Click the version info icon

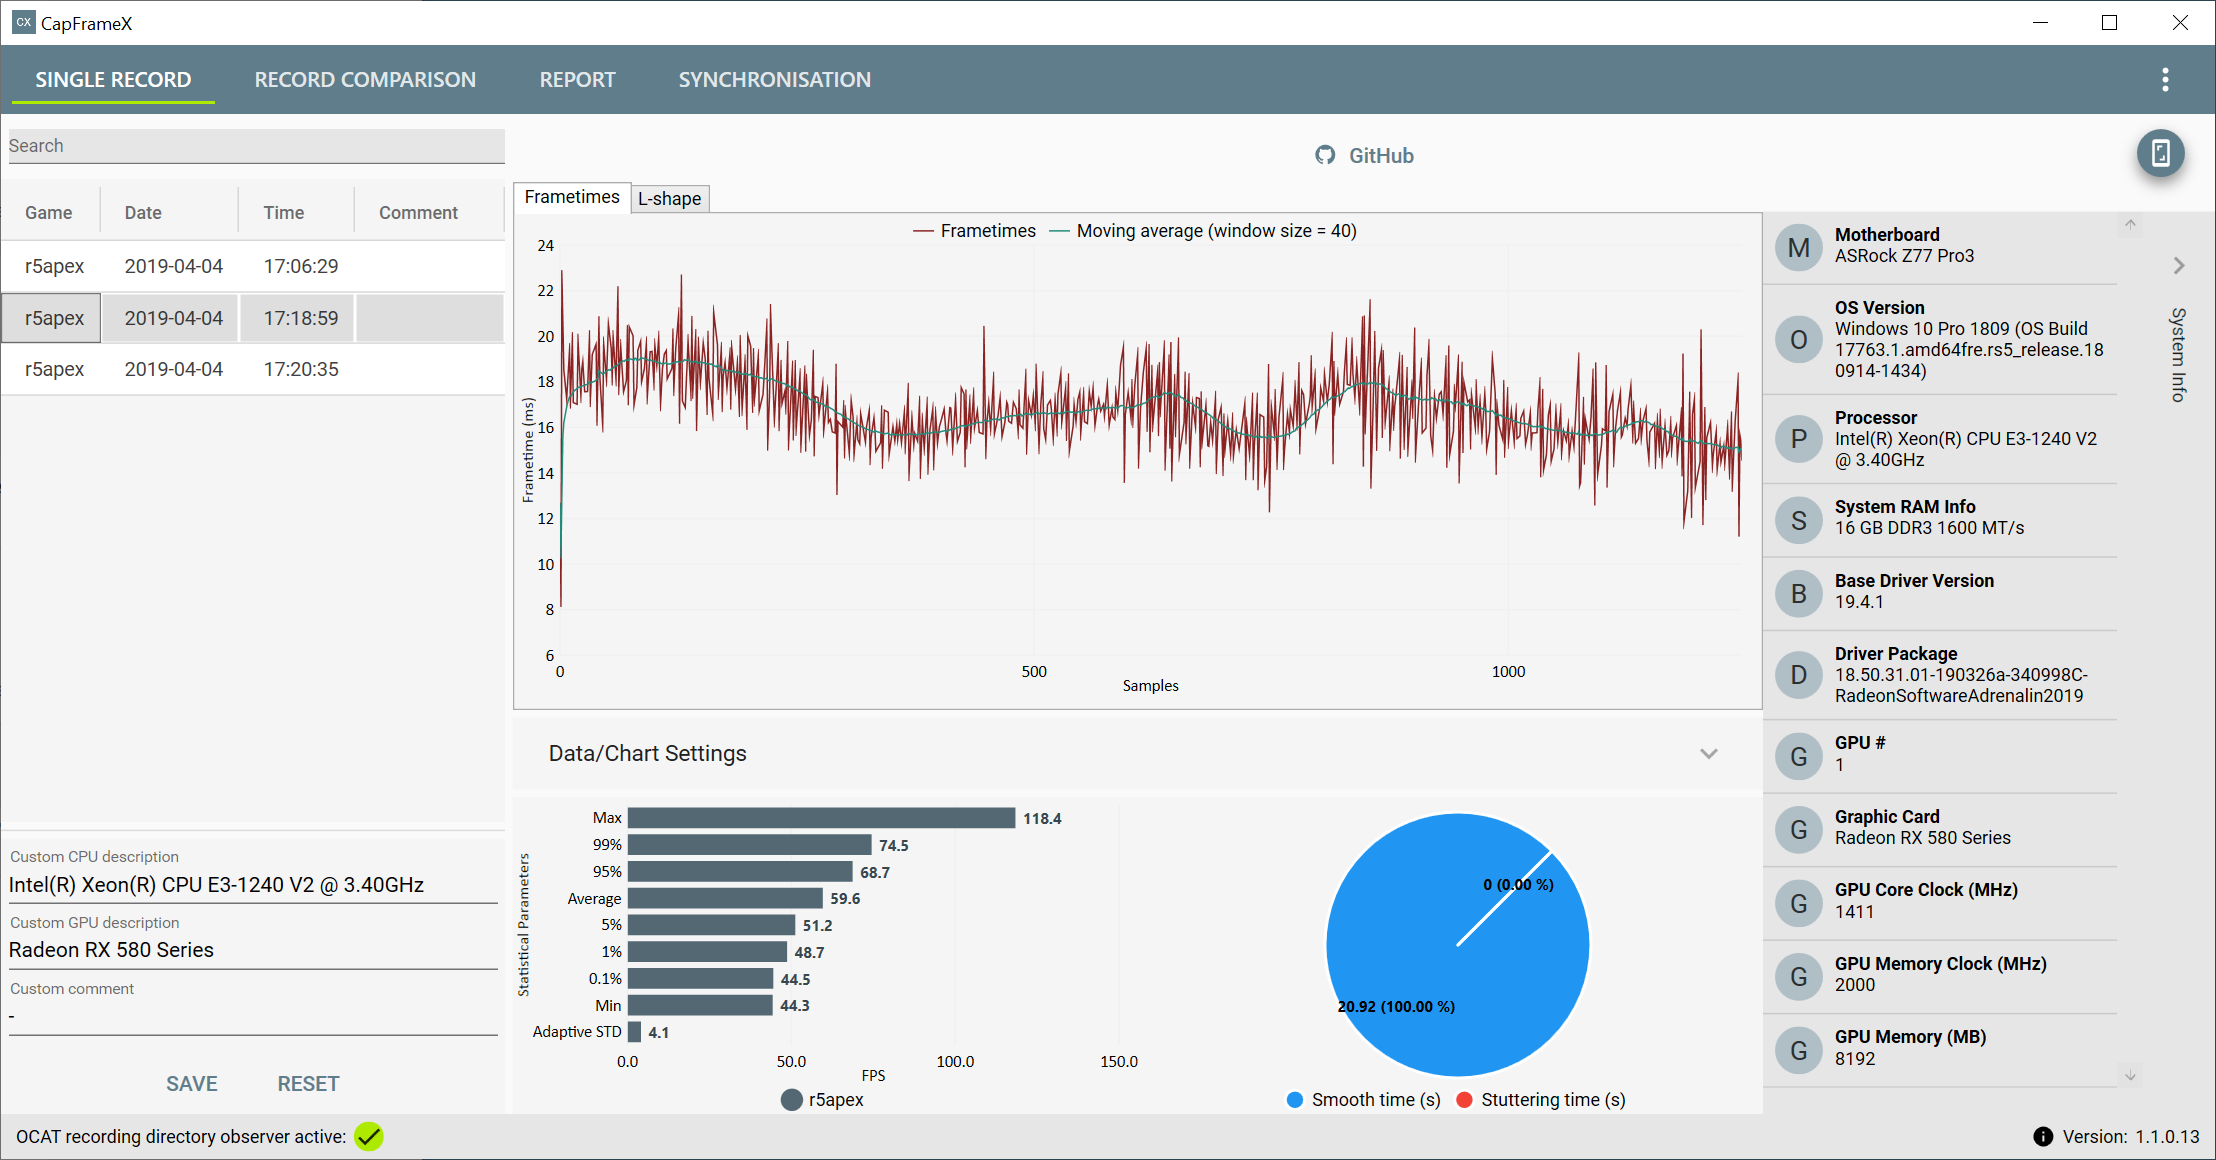[2042, 1136]
